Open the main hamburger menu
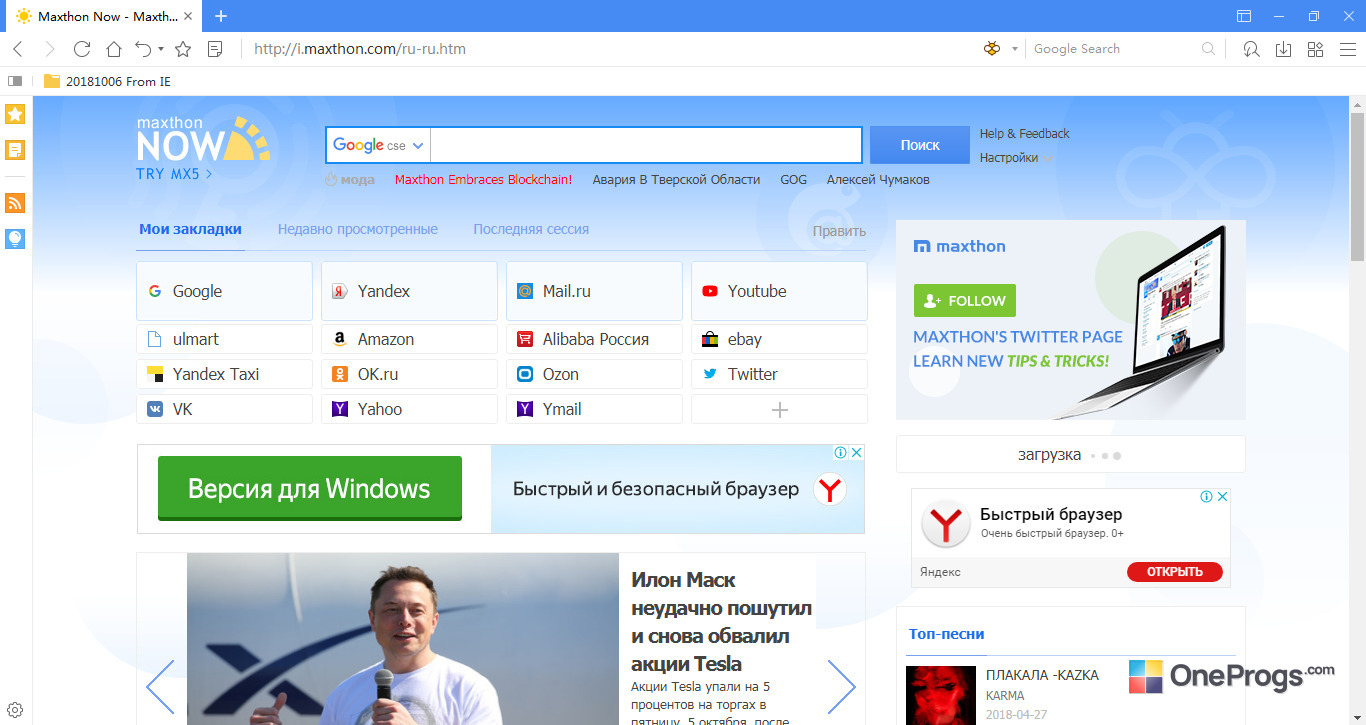The image size is (1366, 725). pyautogui.click(x=1346, y=49)
